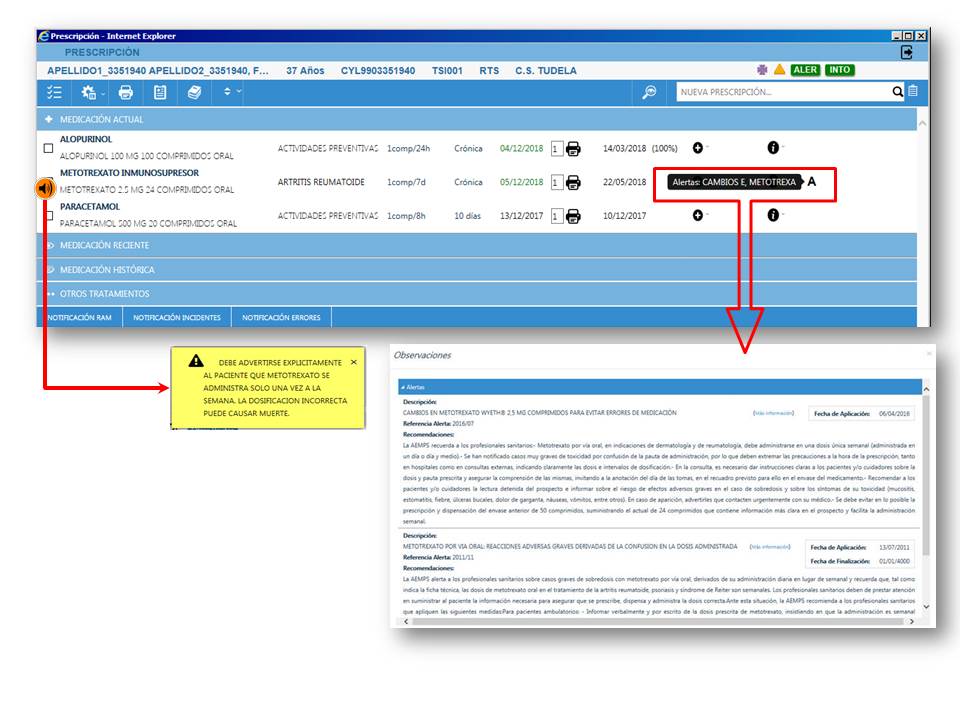Click the checklist icon in the toolbar
The image size is (960, 720).
coord(55,92)
